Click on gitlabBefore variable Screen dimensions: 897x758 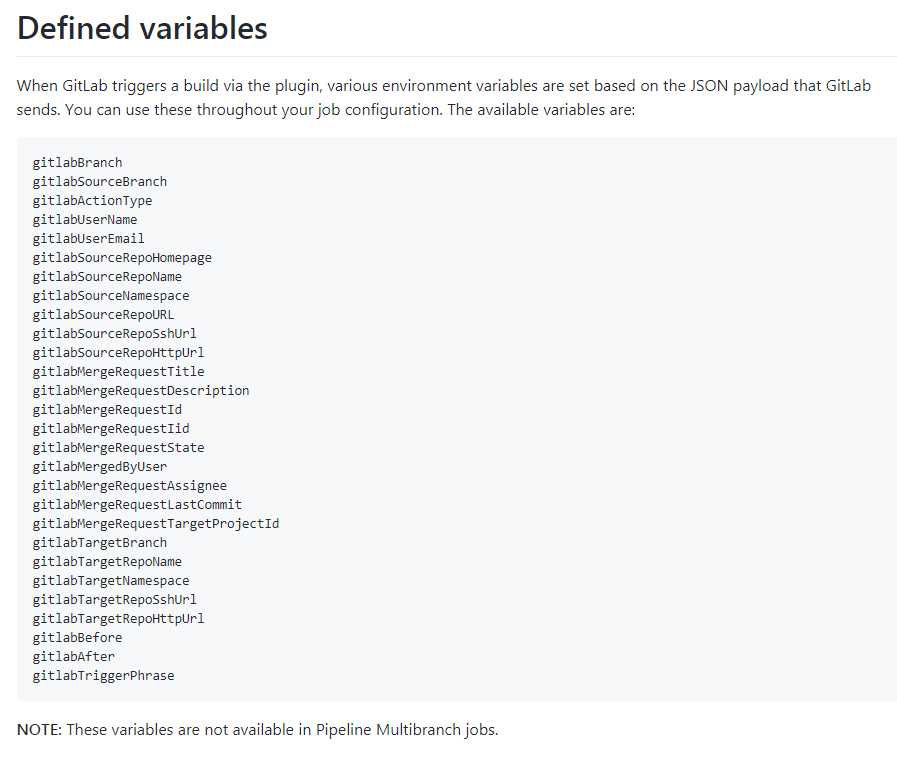[77, 637]
